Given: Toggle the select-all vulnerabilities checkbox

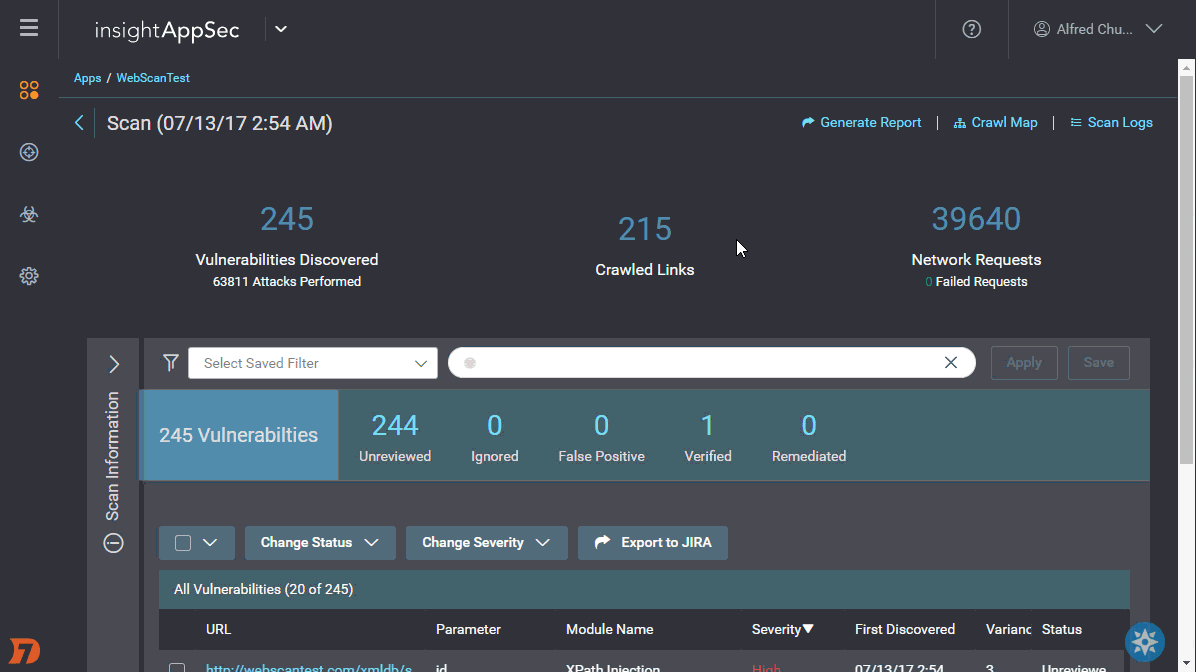Looking at the screenshot, I should tap(183, 543).
